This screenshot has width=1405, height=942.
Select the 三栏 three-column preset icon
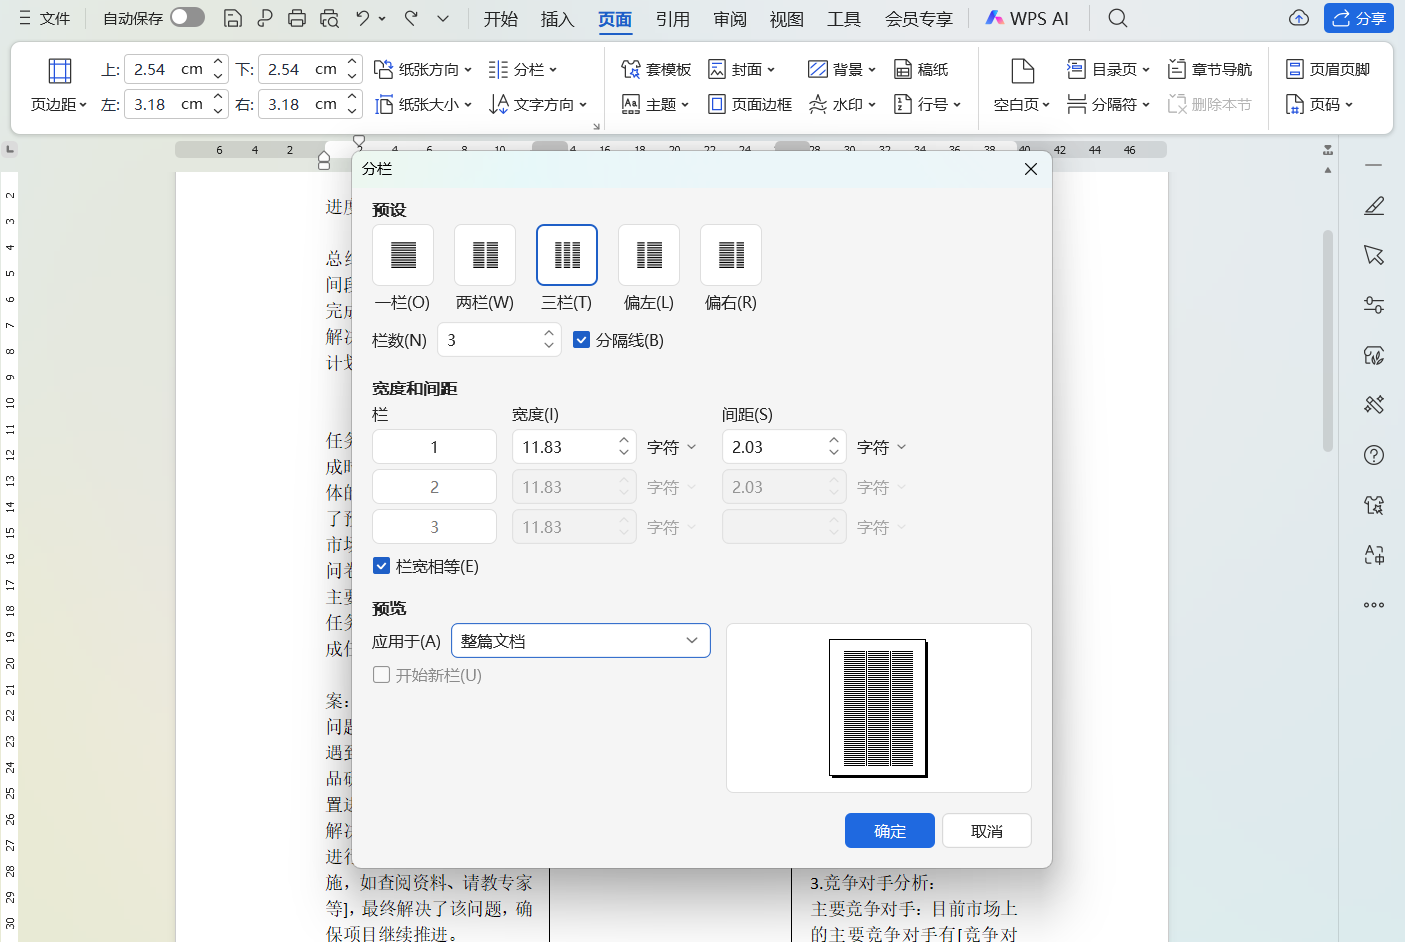pyautogui.click(x=566, y=255)
